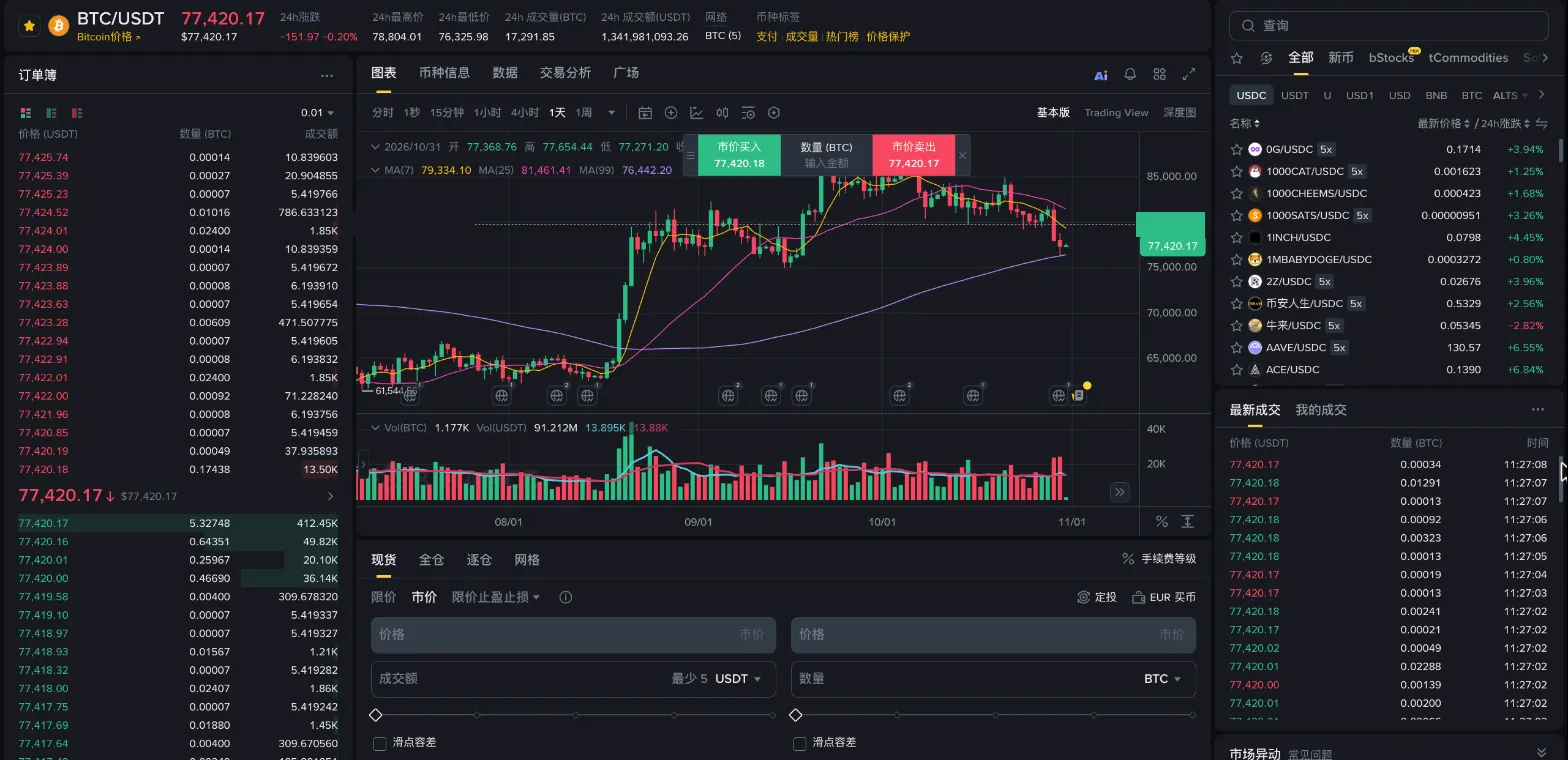1568x760 pixels.
Task: Switch to the 币种信息 tab
Action: pyautogui.click(x=444, y=73)
